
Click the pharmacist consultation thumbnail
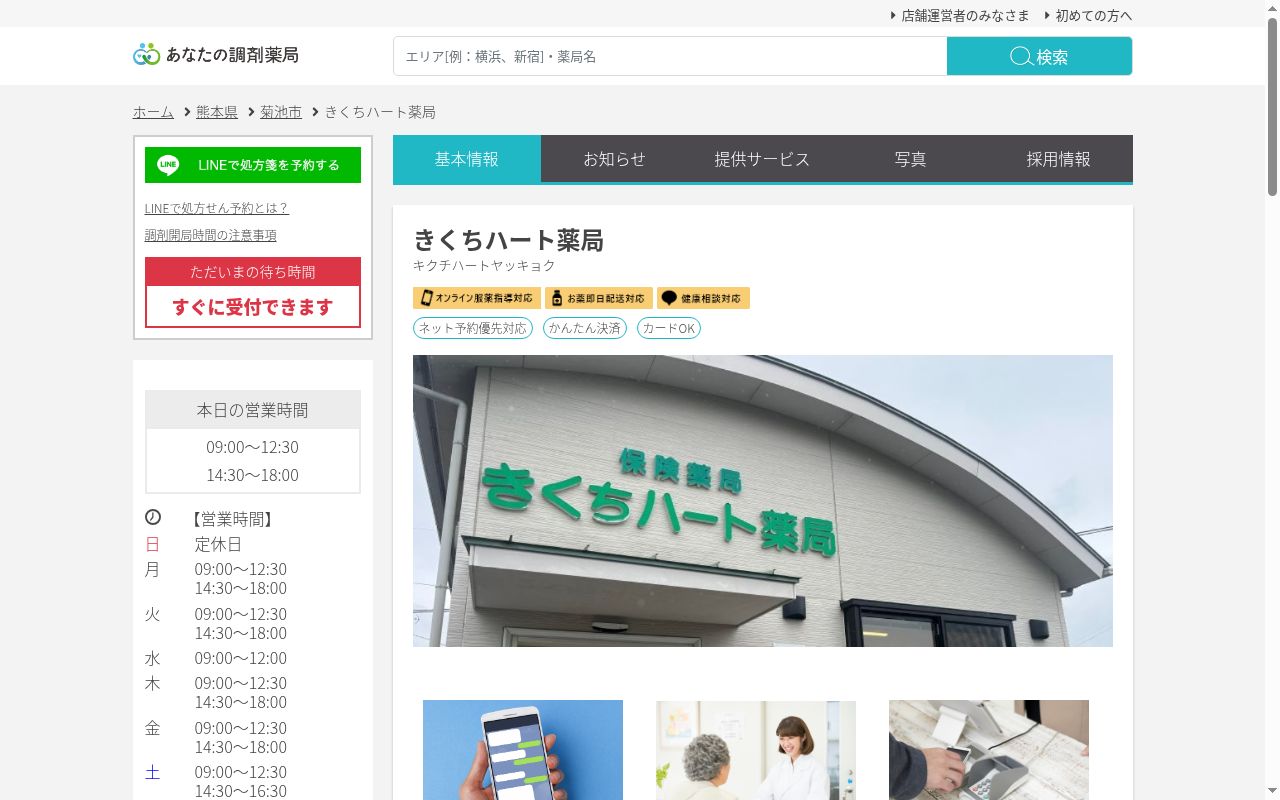pos(756,750)
